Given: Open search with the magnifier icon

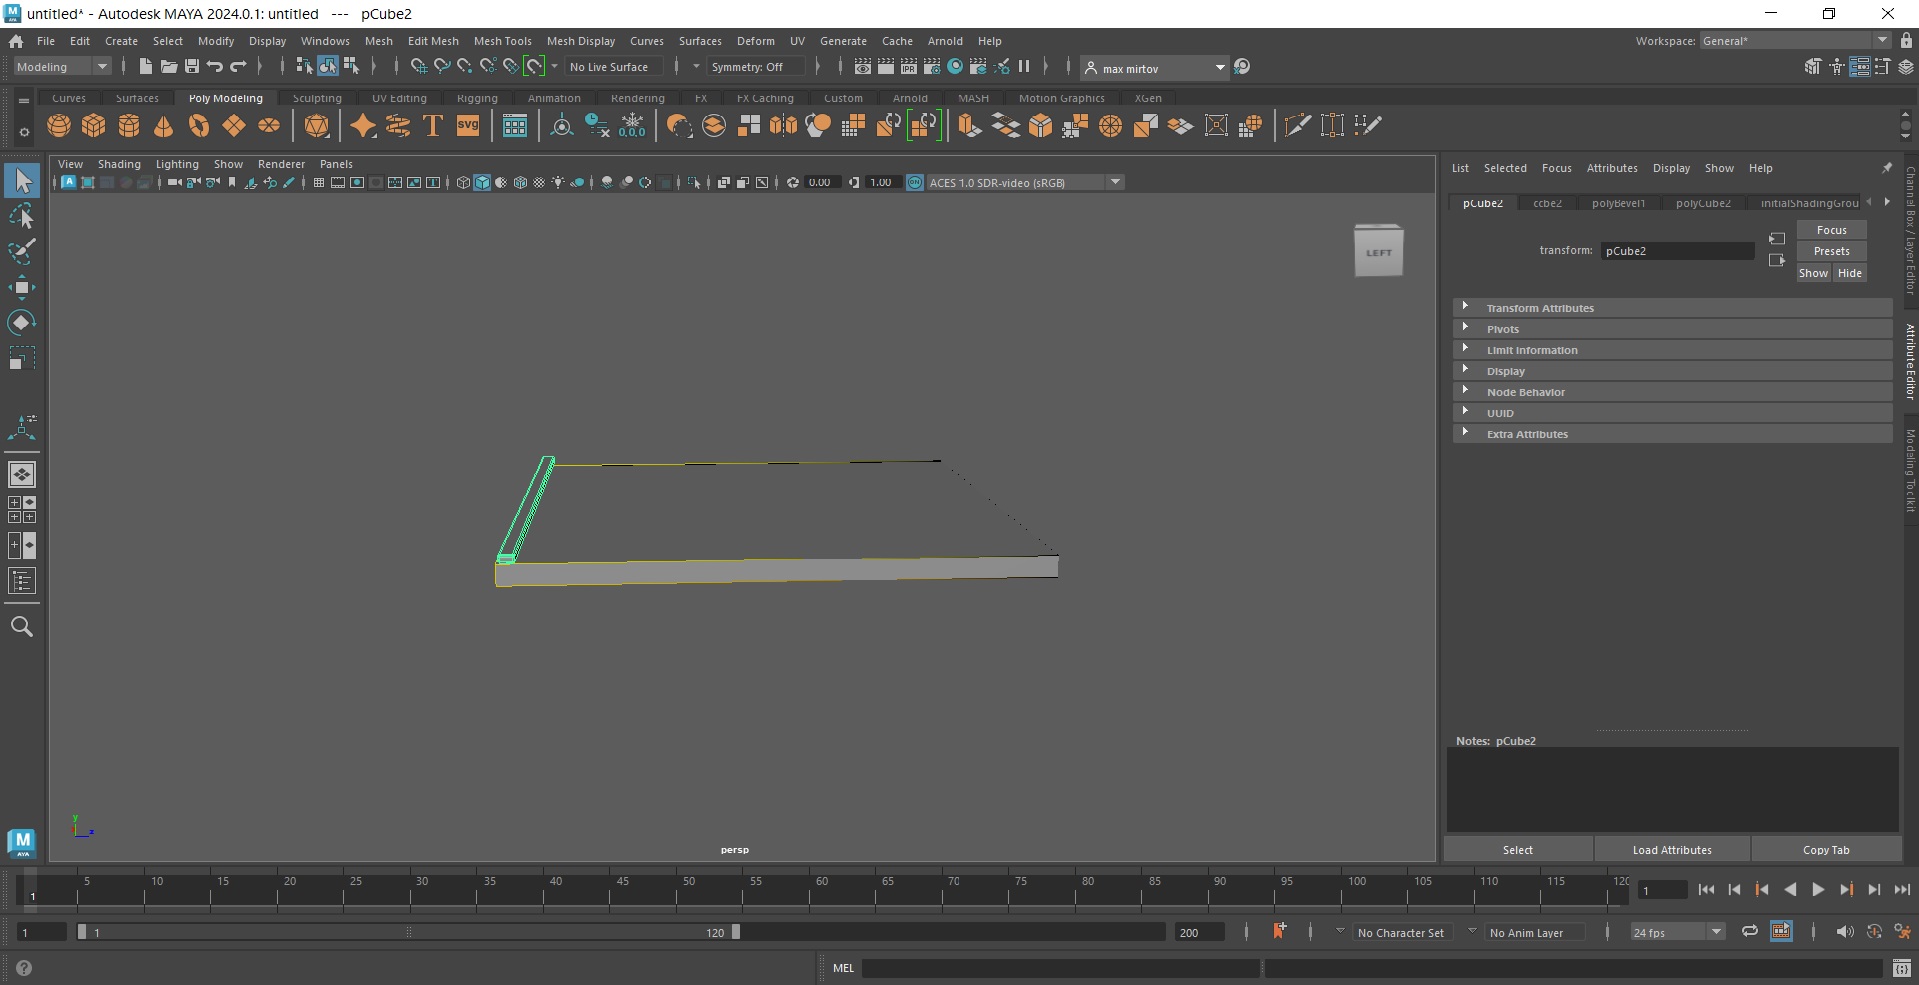Looking at the screenshot, I should pyautogui.click(x=21, y=627).
